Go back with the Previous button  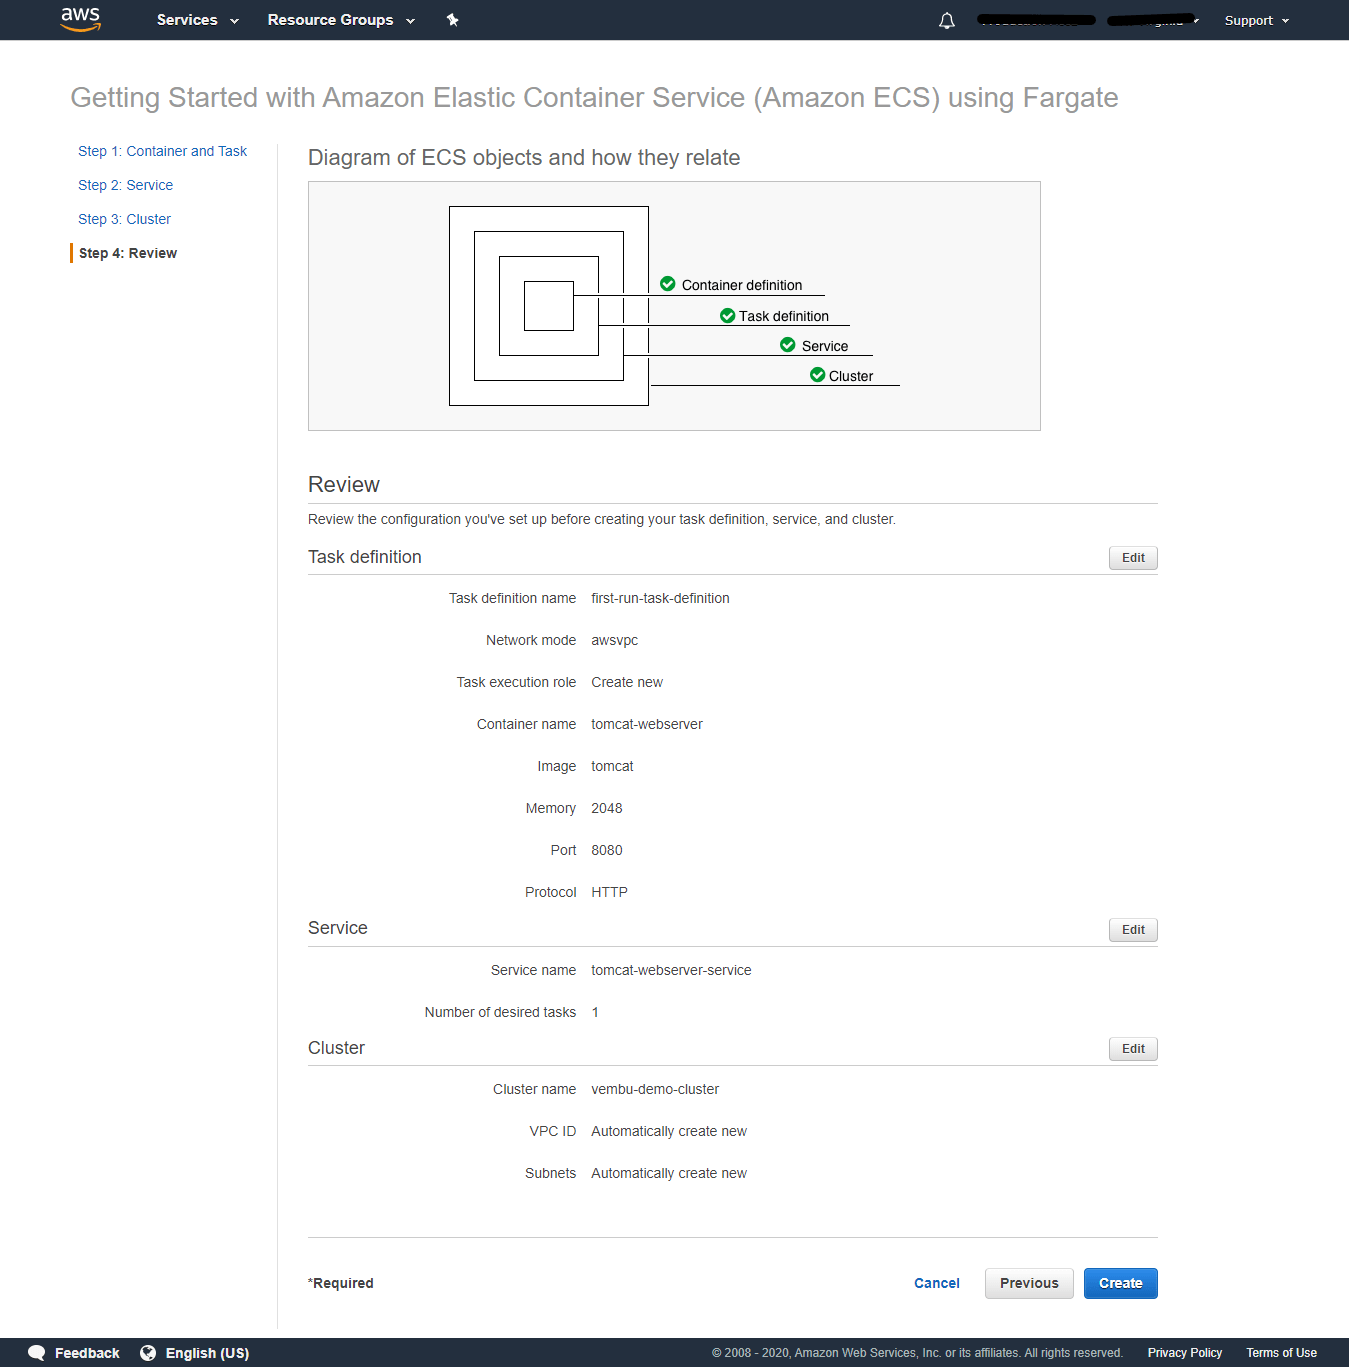coord(1029,1283)
